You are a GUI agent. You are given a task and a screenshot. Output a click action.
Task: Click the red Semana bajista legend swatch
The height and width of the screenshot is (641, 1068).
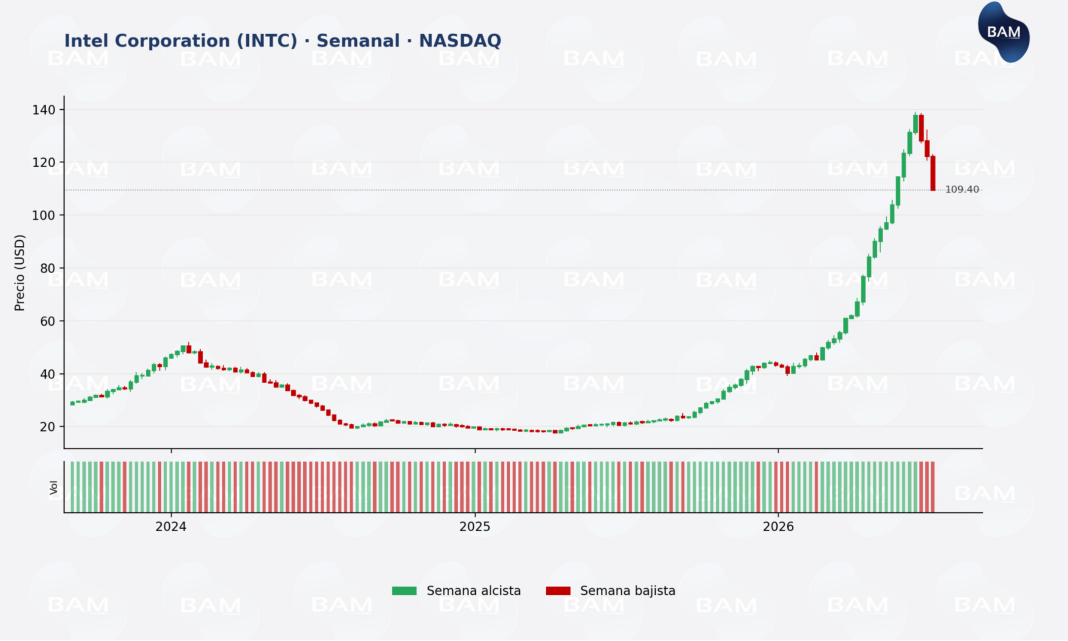[558, 591]
